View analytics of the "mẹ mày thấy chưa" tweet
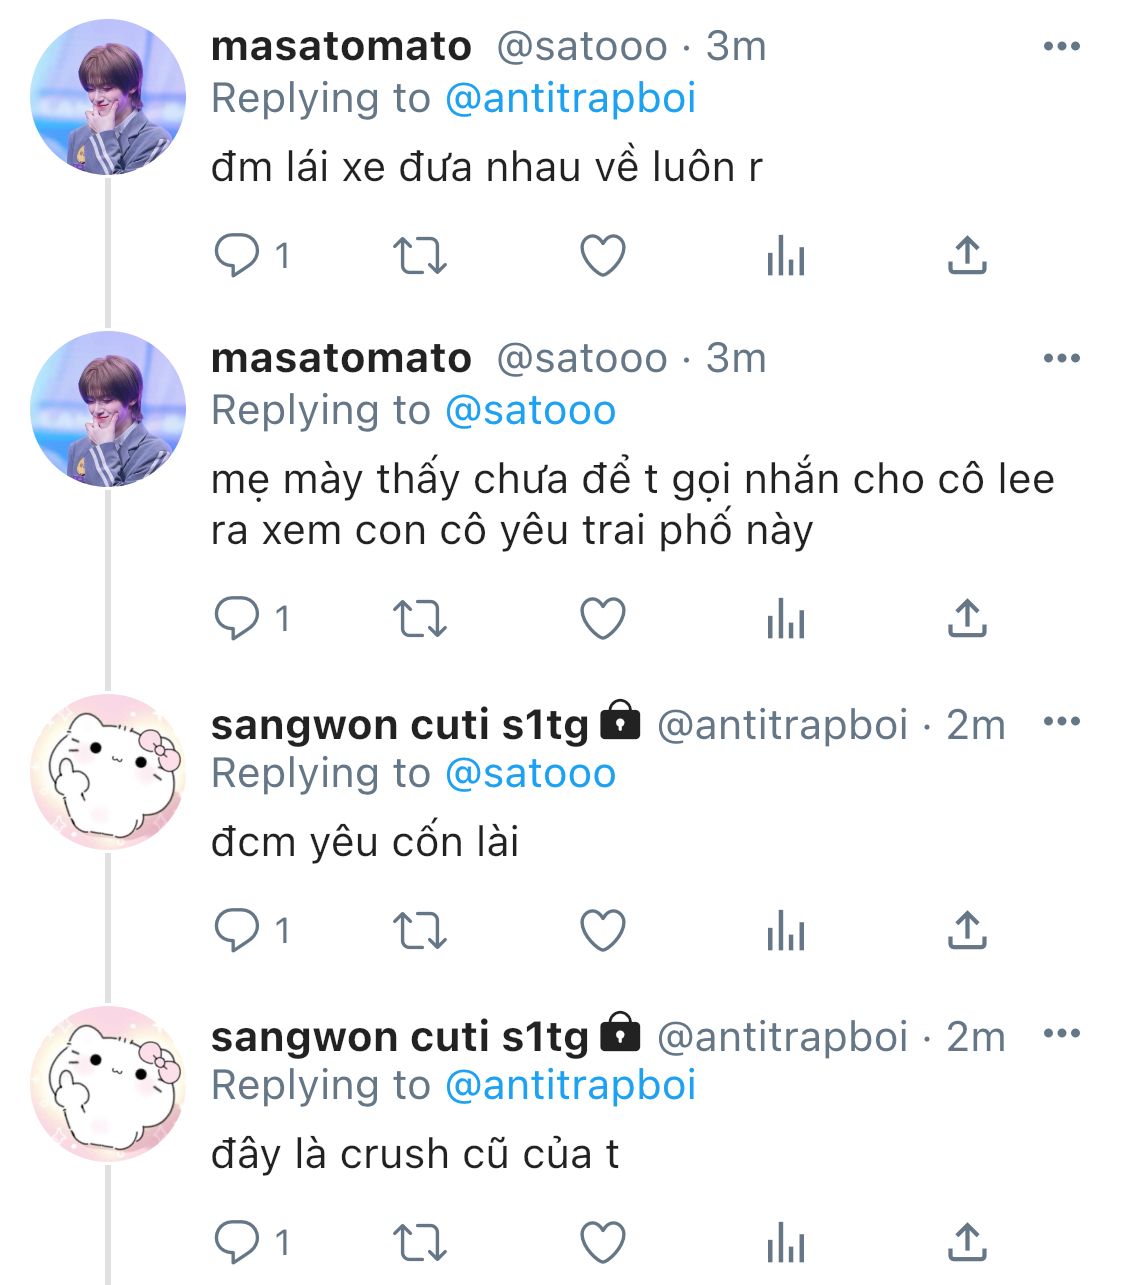The width and height of the screenshot is (1125, 1285). [786, 619]
